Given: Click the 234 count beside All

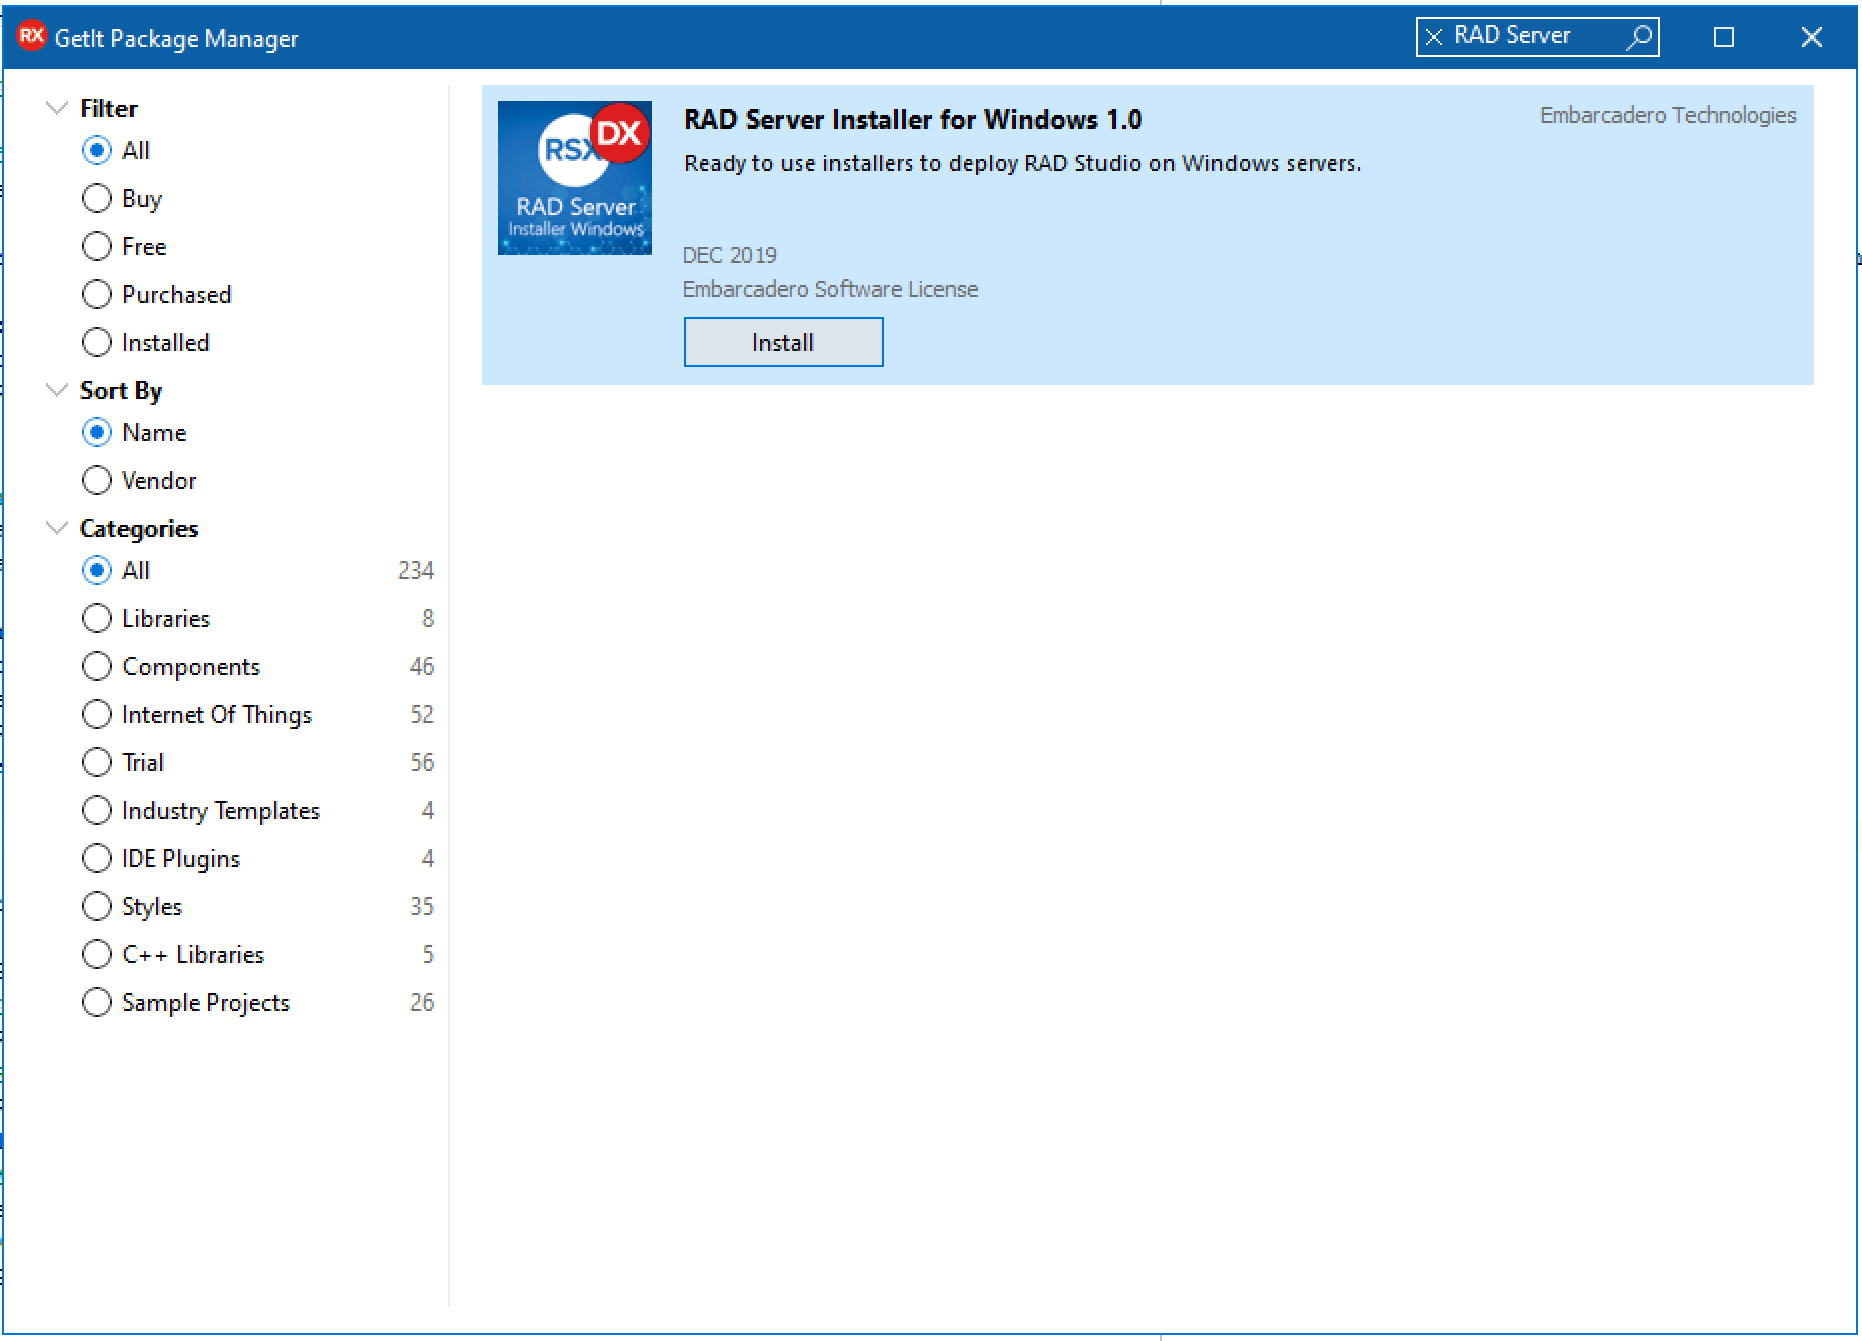Looking at the screenshot, I should [x=416, y=571].
